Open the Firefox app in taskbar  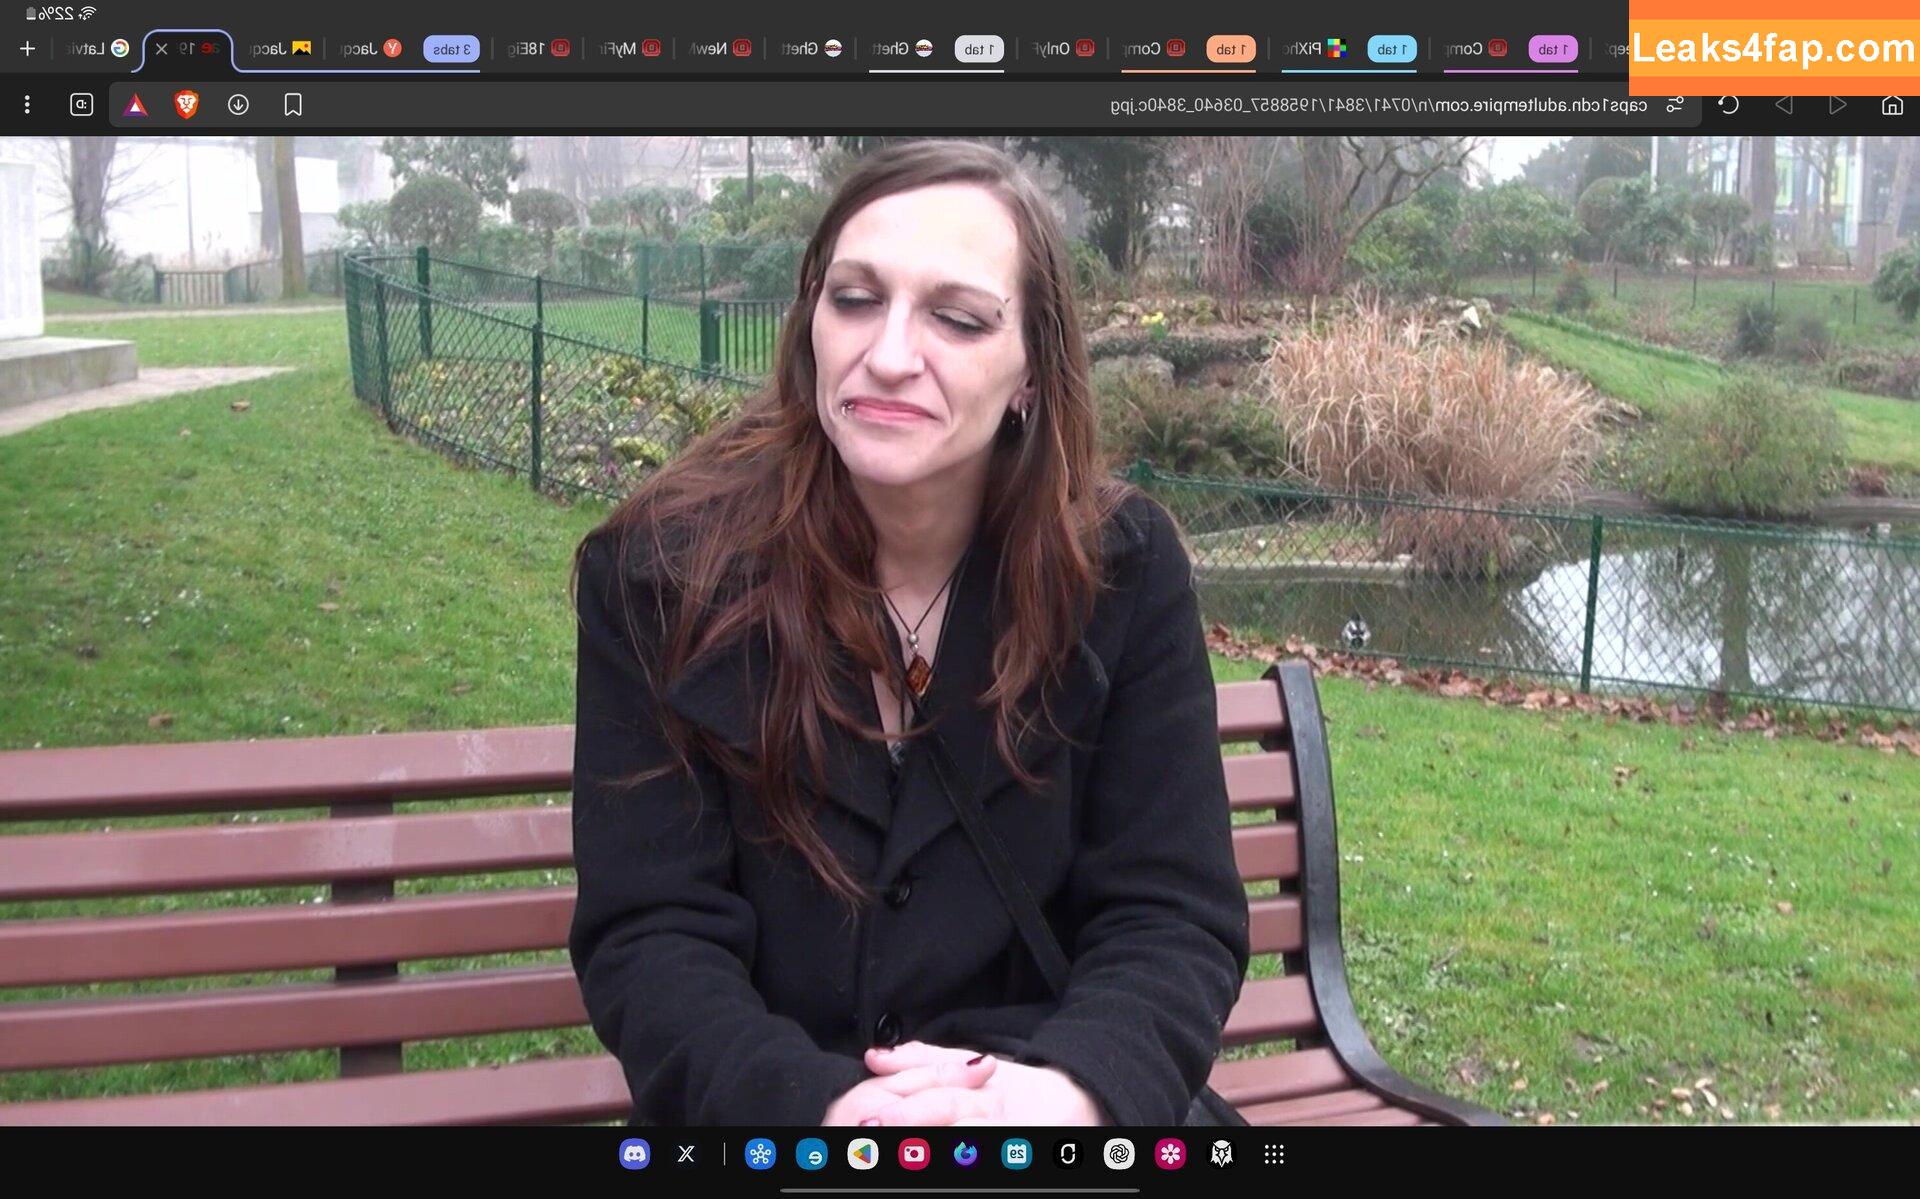(965, 1154)
